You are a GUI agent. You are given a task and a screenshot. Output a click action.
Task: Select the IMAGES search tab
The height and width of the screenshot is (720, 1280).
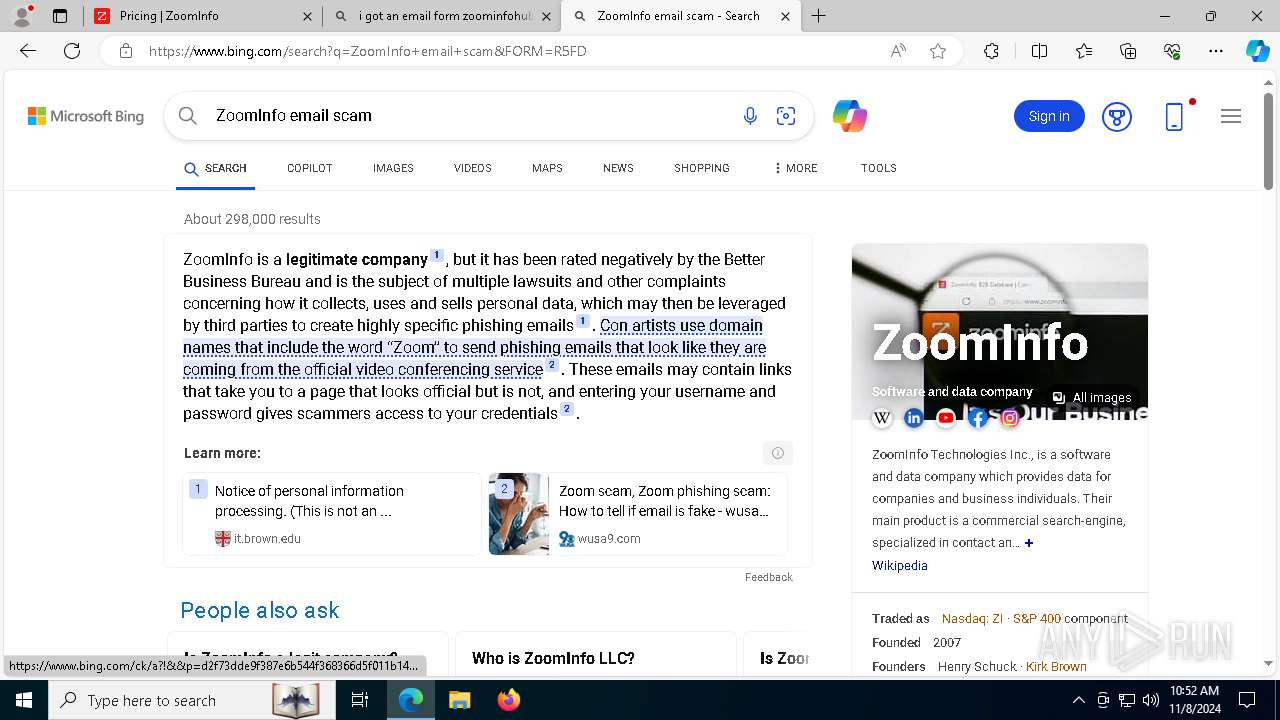[393, 168]
